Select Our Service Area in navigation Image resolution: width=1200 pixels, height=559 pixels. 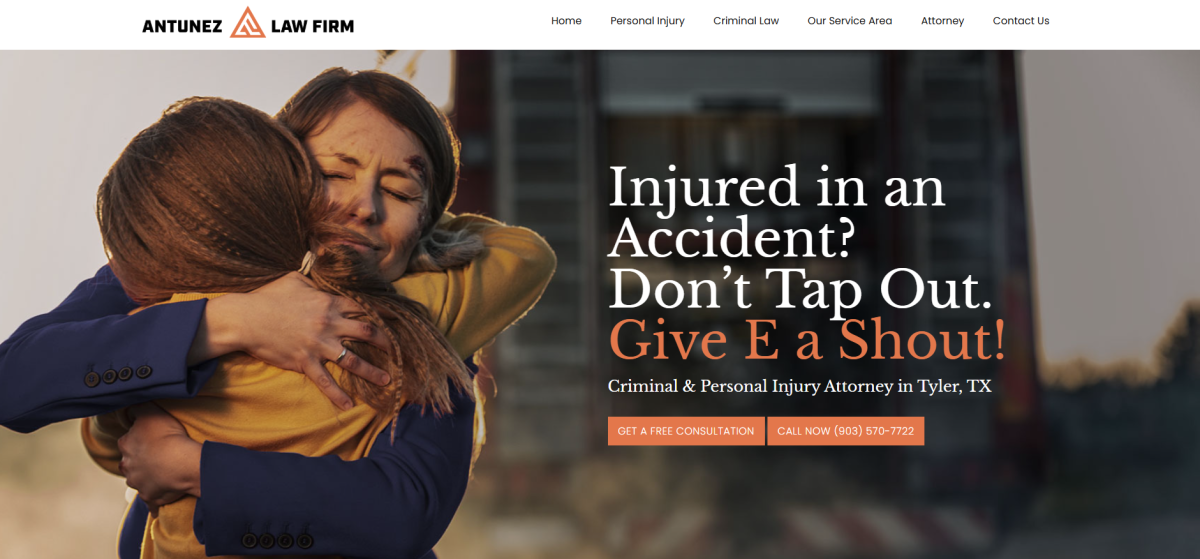[x=850, y=21]
